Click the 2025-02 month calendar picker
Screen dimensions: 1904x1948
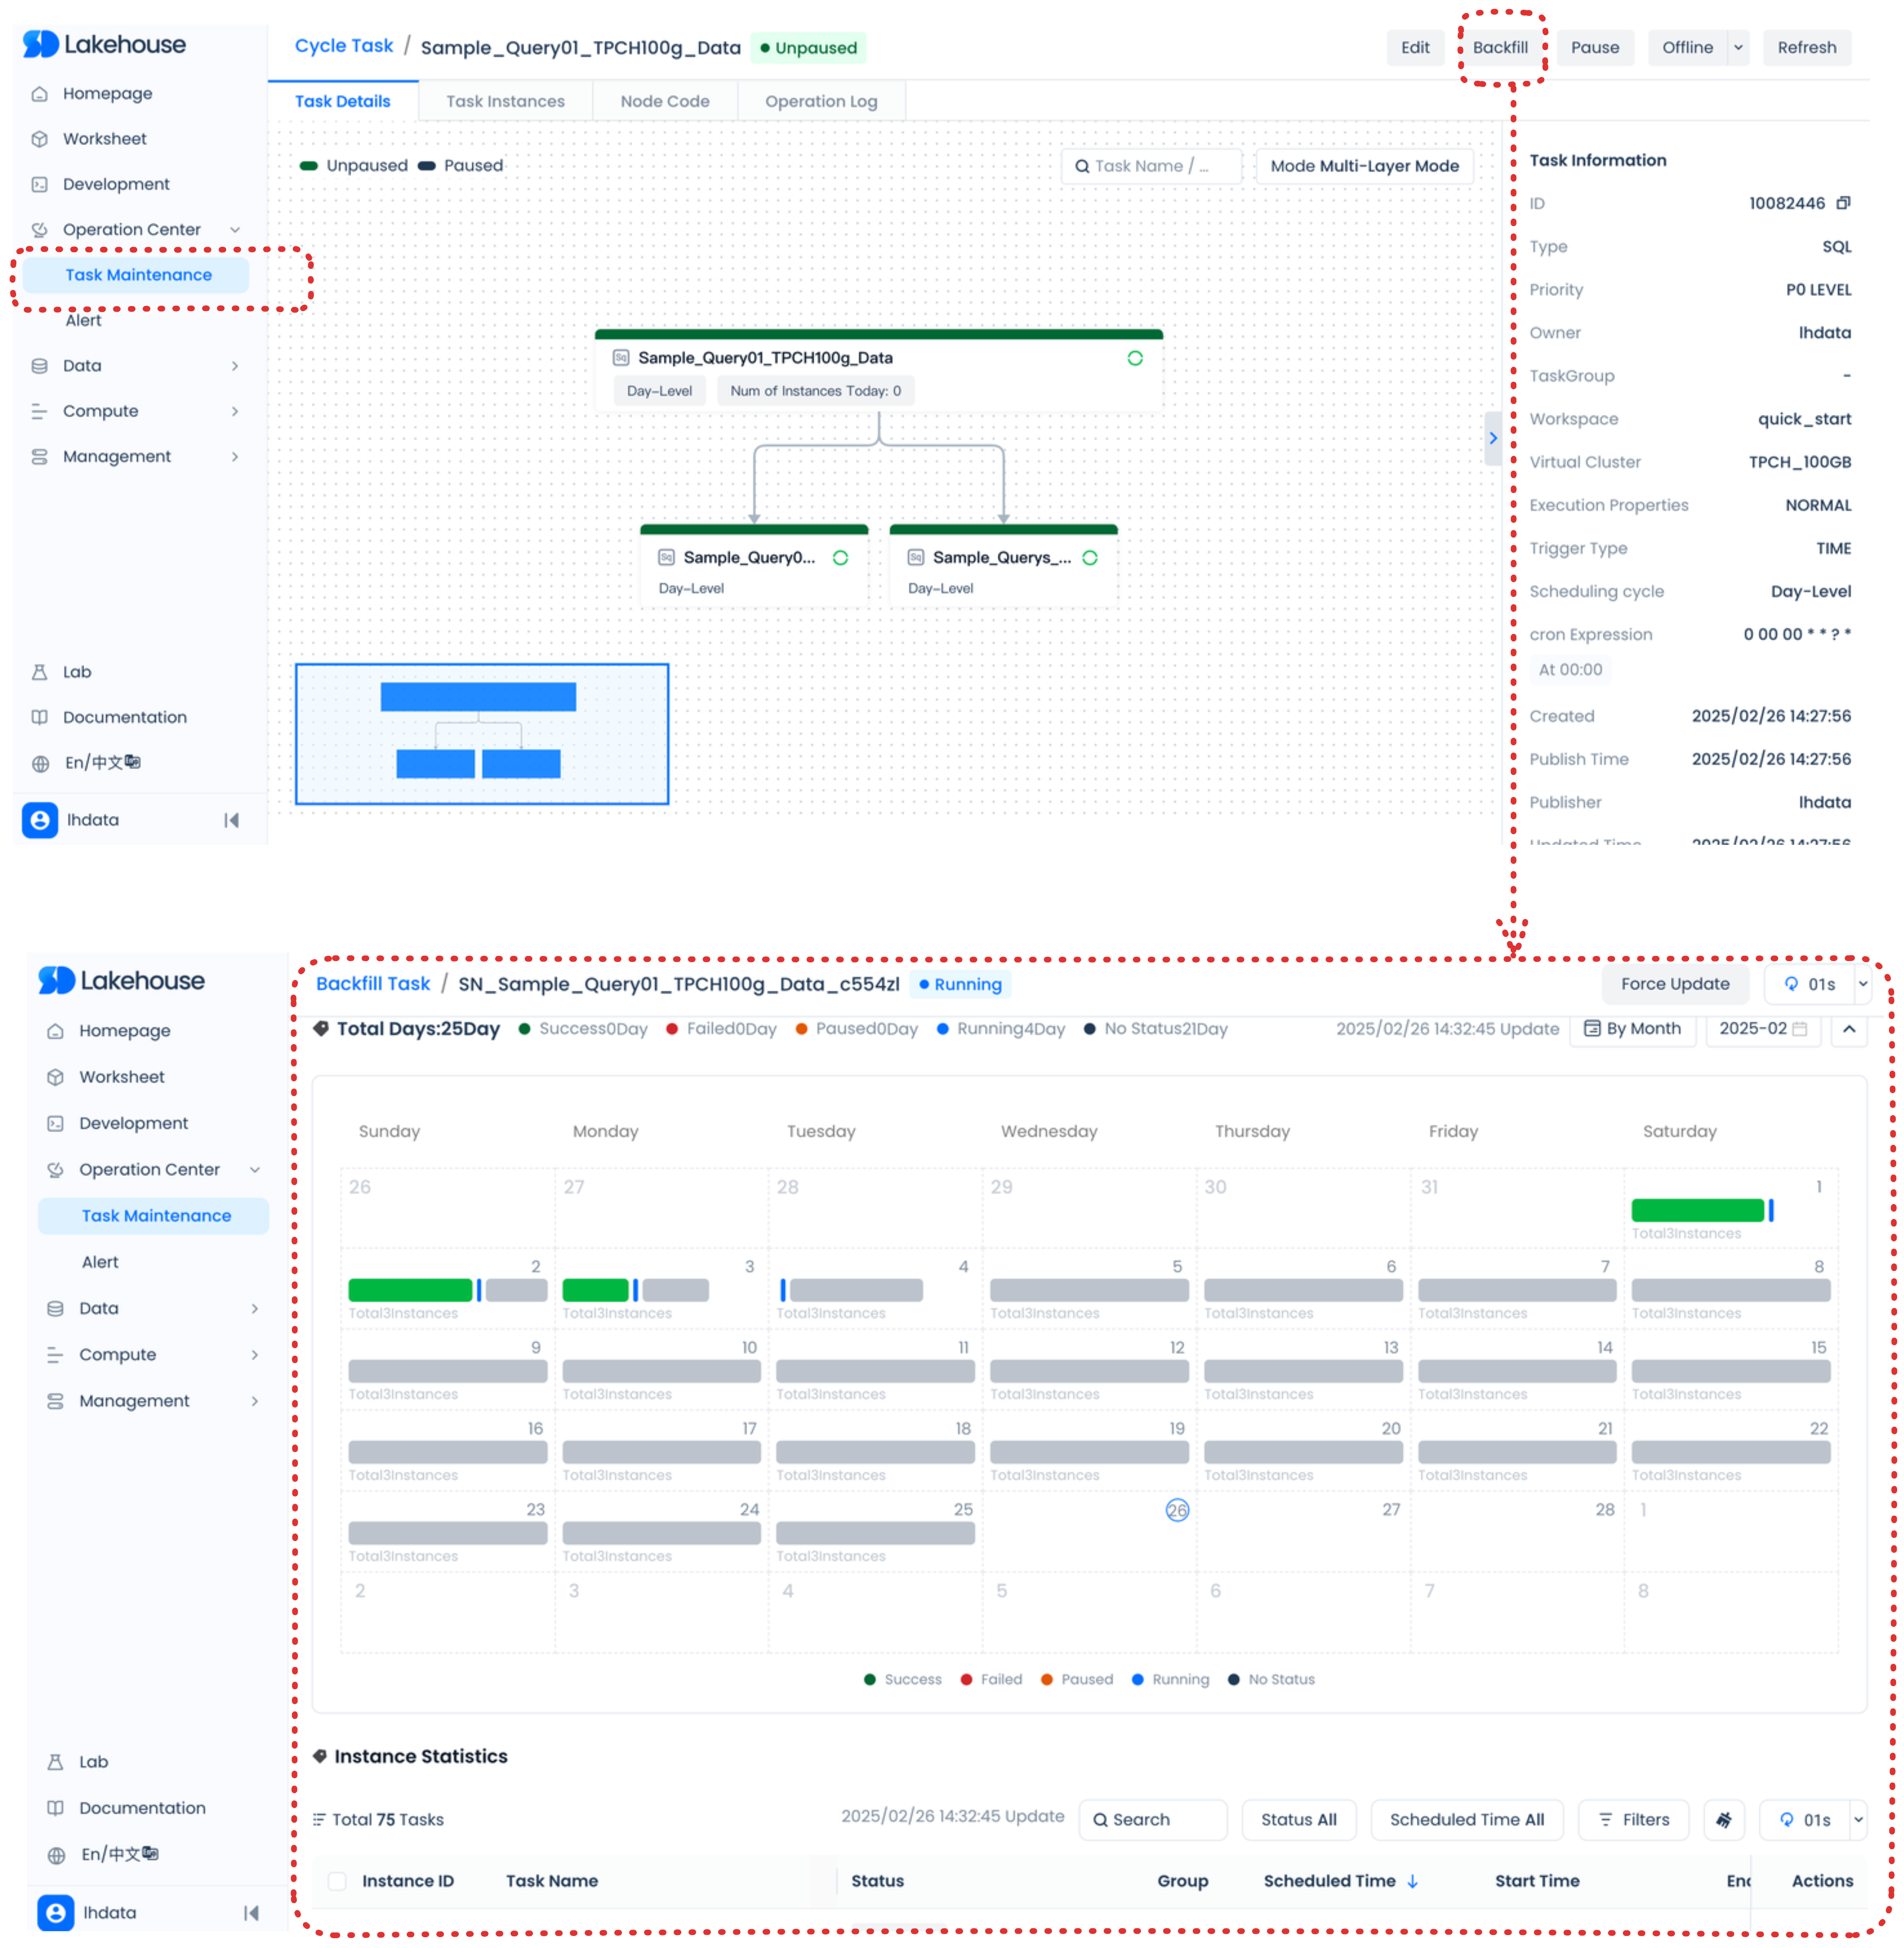coord(1762,1029)
